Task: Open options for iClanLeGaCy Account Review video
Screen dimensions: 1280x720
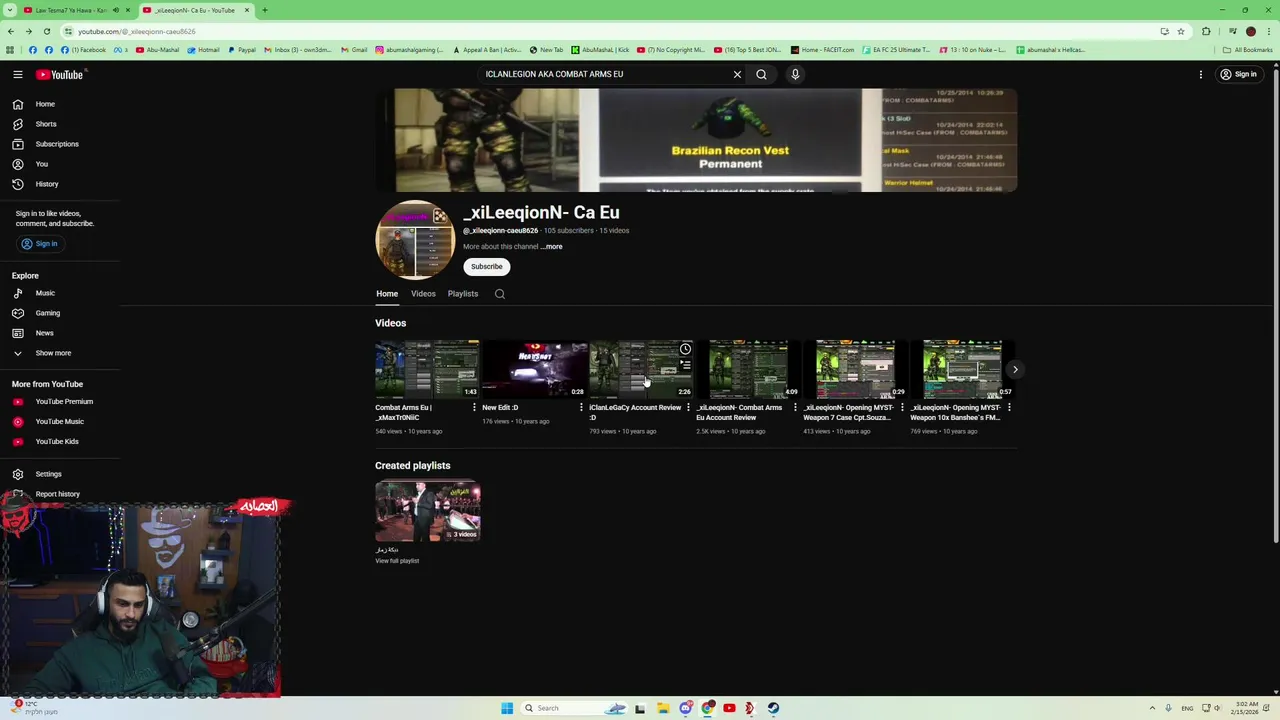Action: click(688, 408)
